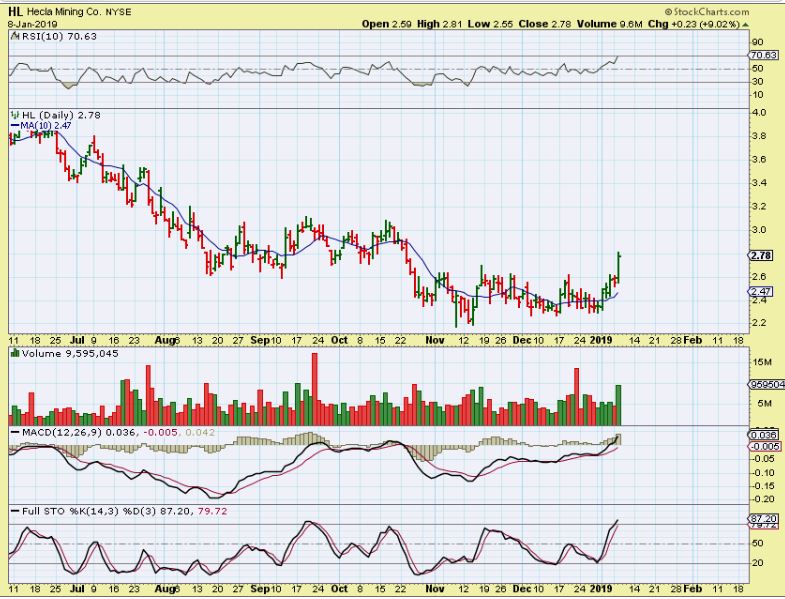Screen dimensions: 785x599
Task: Click the HL (Daily) 2.78 legend label
Action: (61, 115)
